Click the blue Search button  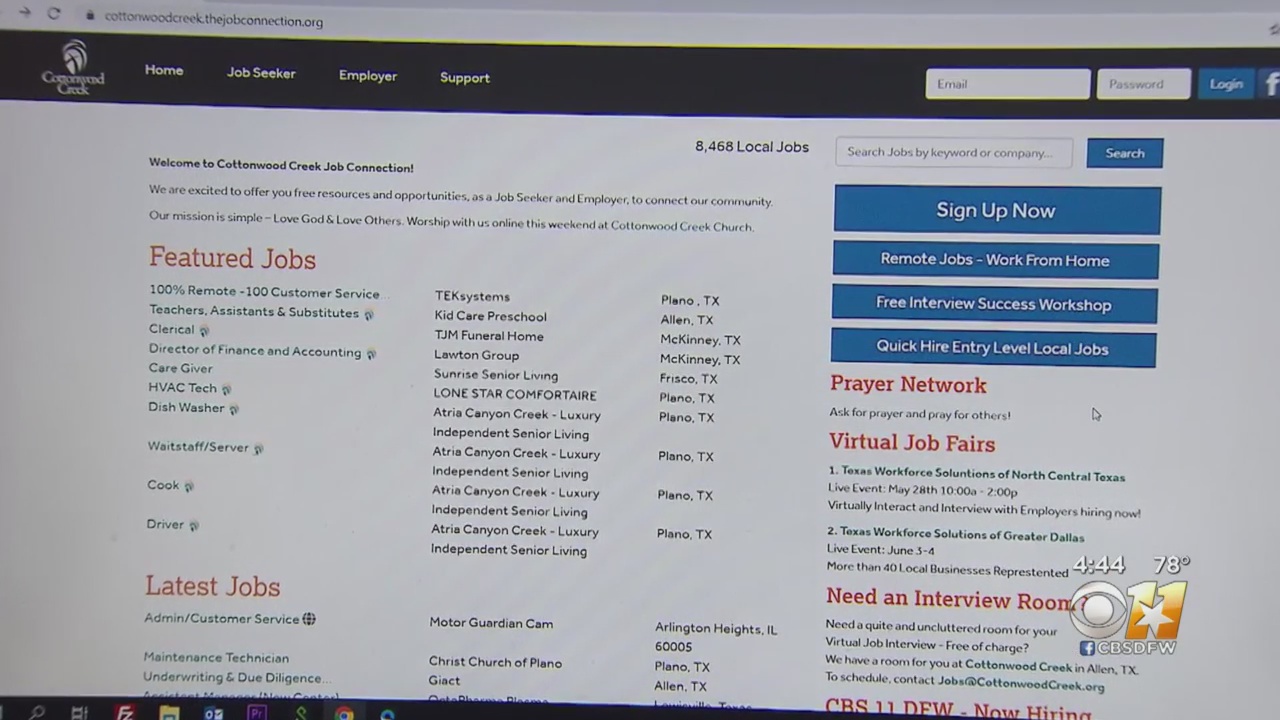tap(1125, 153)
